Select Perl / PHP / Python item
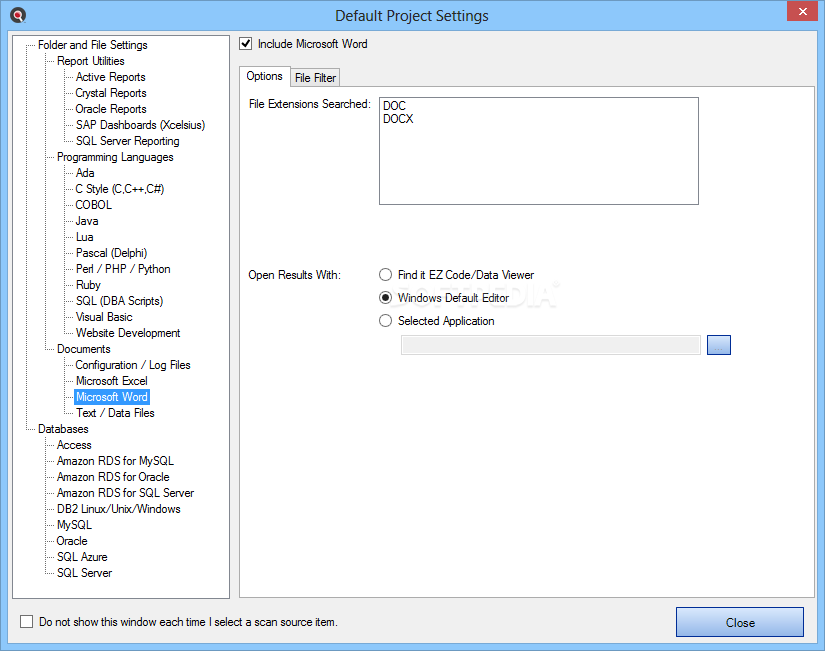Viewport: 825px width, 651px height. pyautogui.click(x=123, y=269)
